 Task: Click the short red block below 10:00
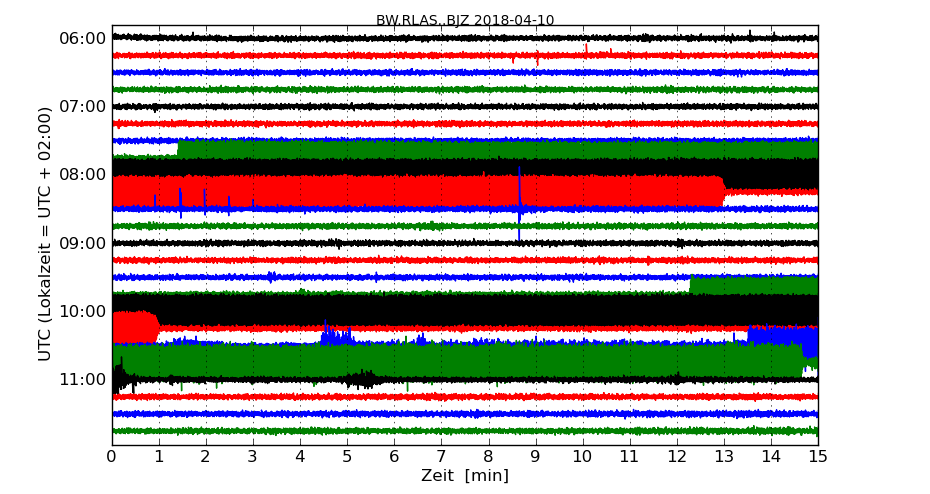click(x=133, y=327)
